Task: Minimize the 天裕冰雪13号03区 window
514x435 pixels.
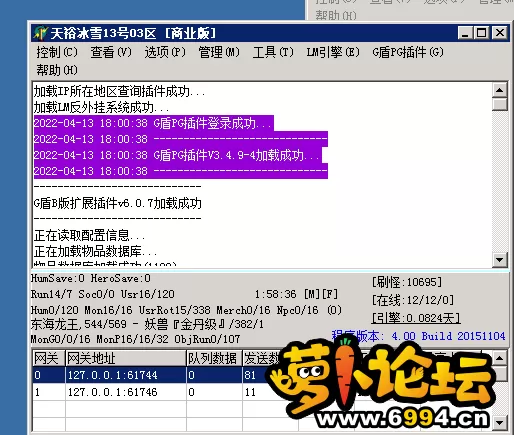Action: pos(466,33)
